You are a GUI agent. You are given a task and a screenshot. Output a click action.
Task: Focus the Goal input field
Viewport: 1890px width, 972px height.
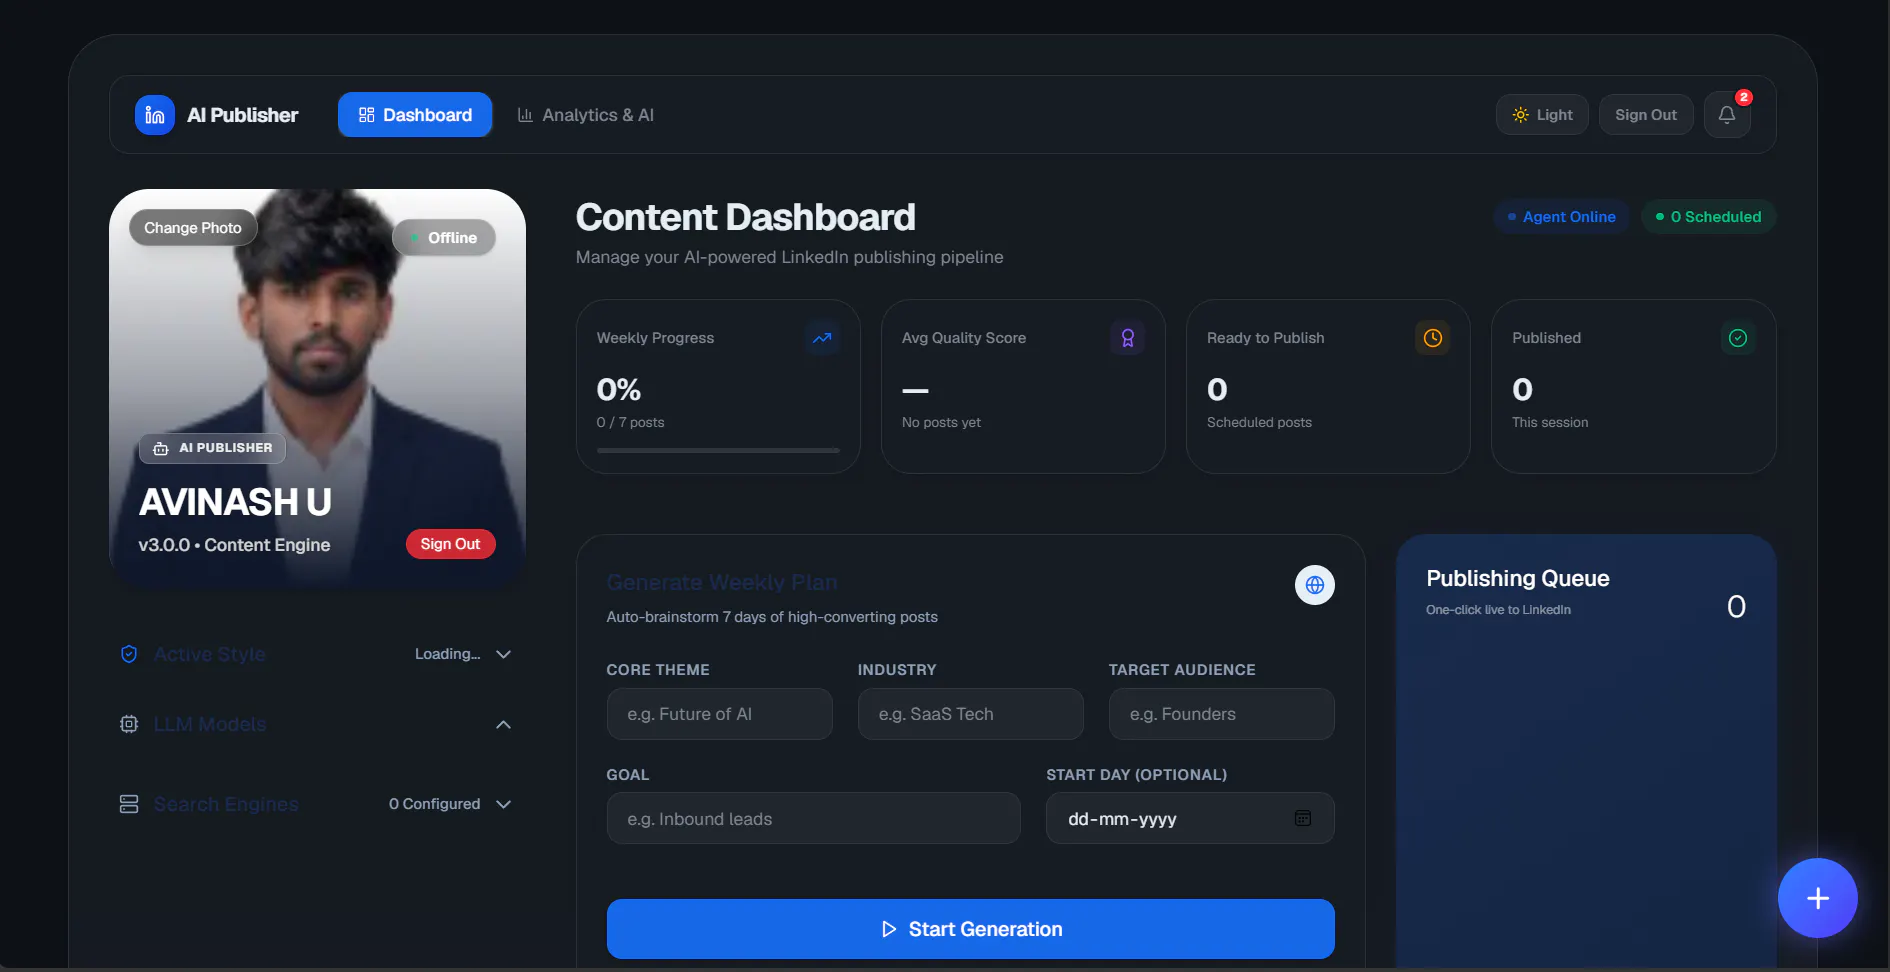click(814, 819)
